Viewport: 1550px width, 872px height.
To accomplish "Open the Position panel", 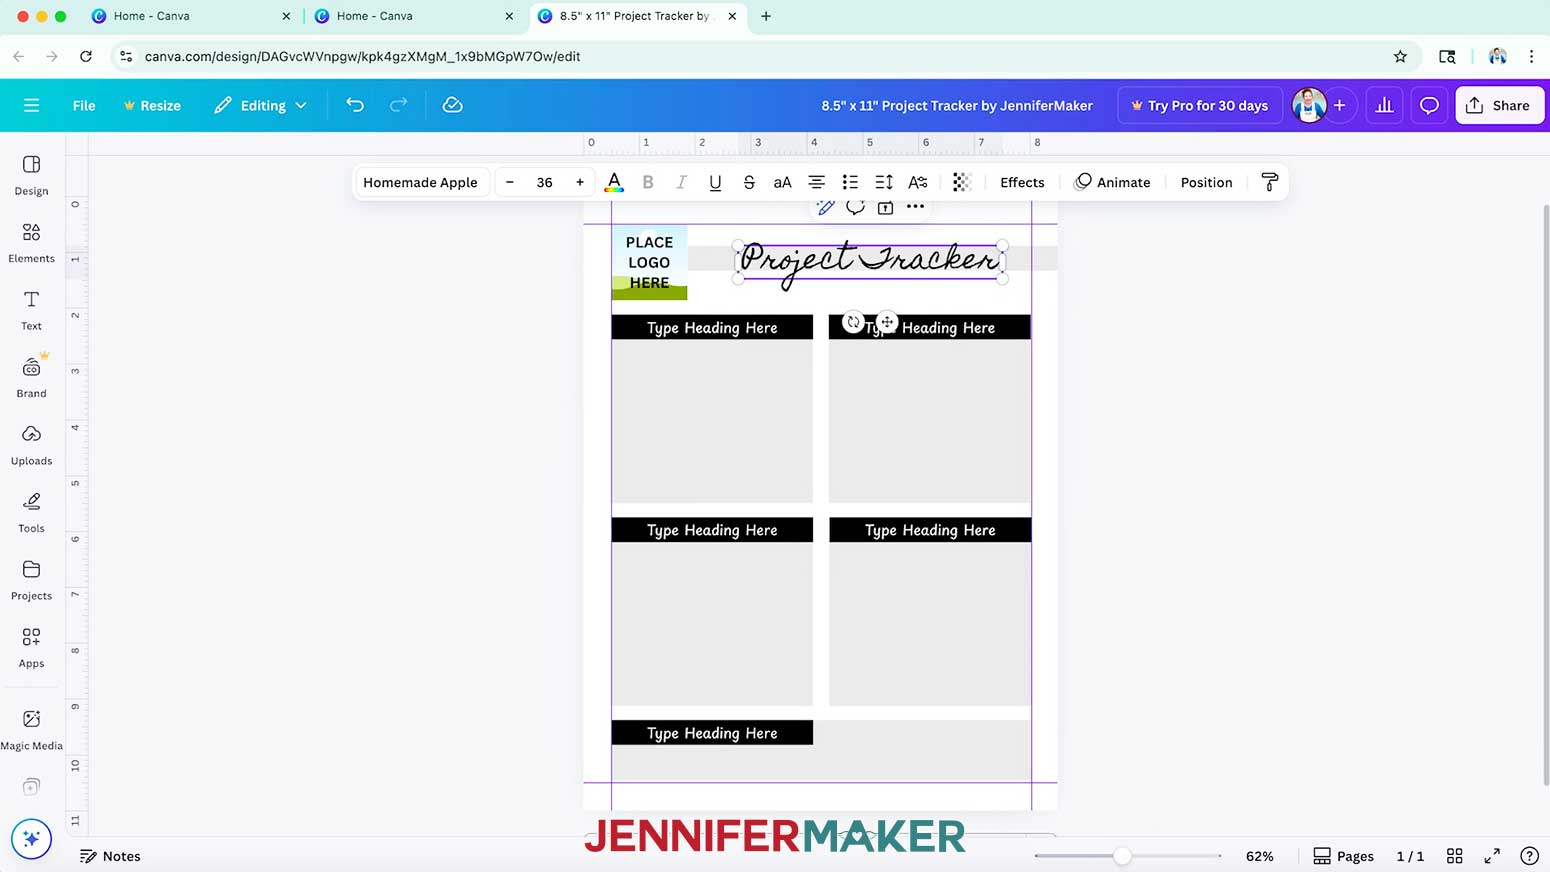I will (1206, 182).
